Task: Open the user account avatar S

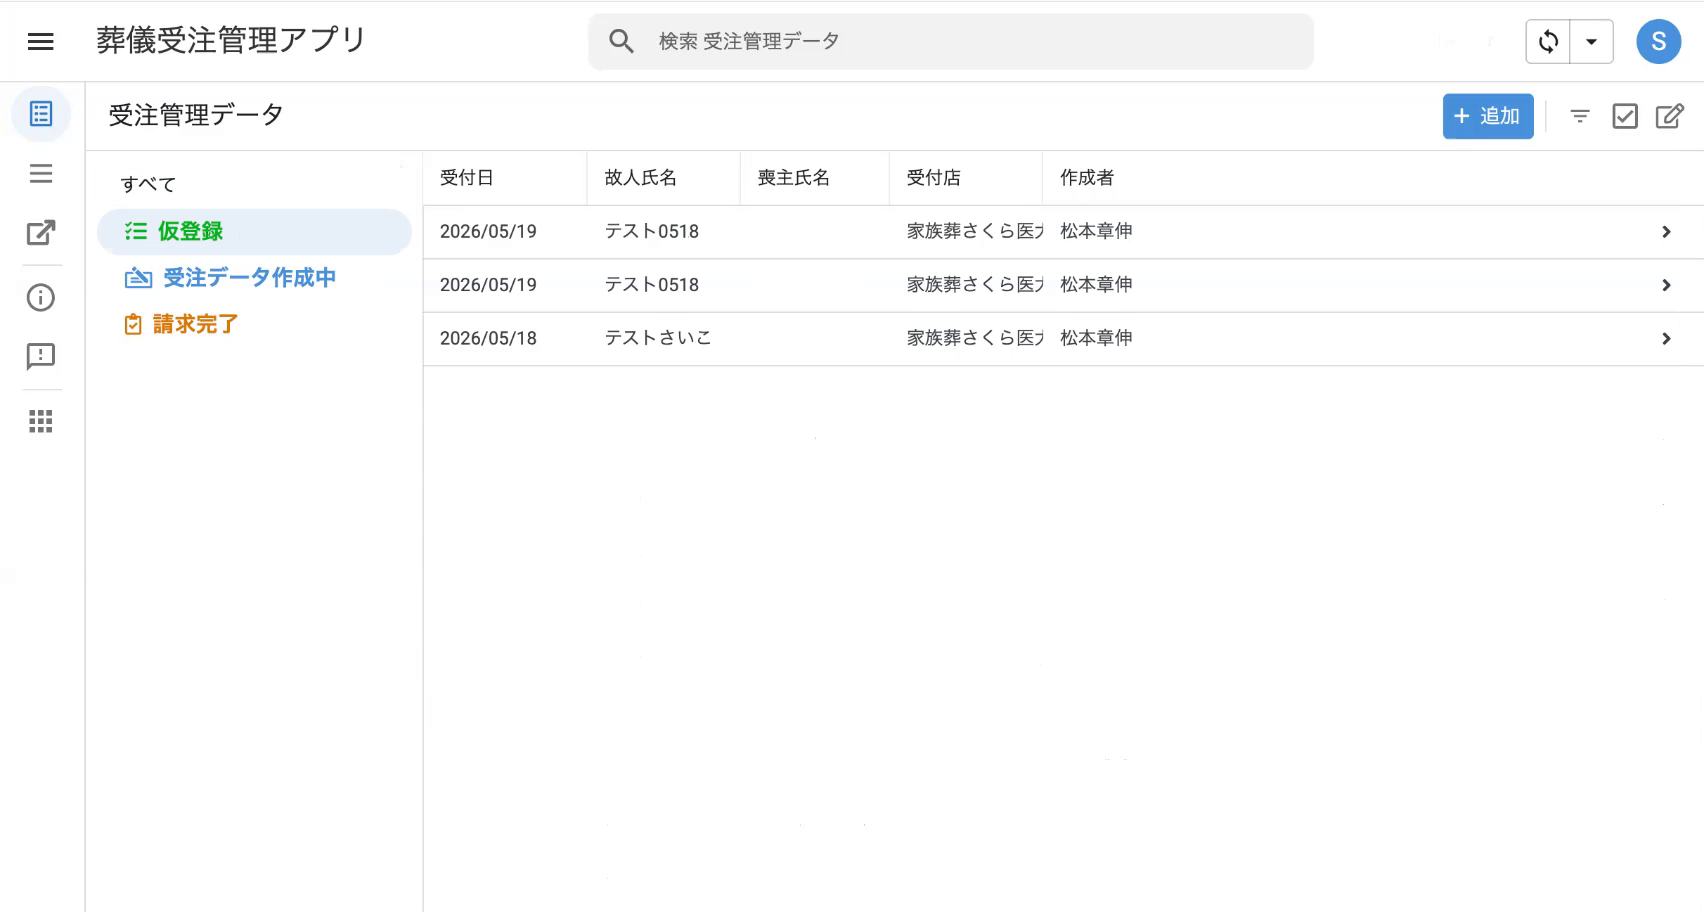Action: (x=1658, y=41)
